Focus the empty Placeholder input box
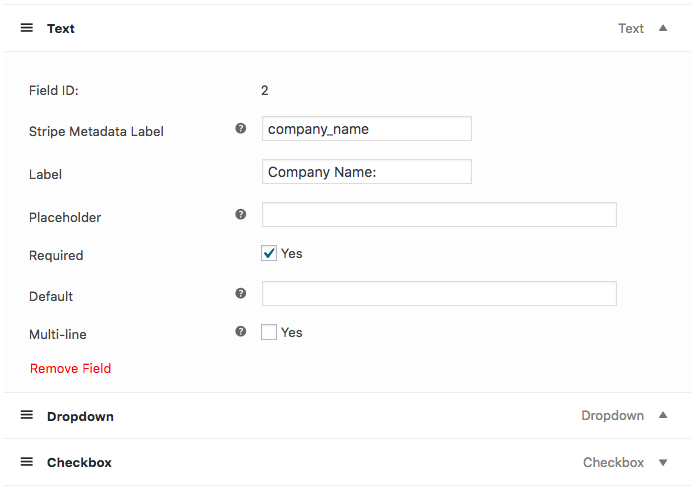Viewport: 698px width, 488px height. [x=439, y=215]
